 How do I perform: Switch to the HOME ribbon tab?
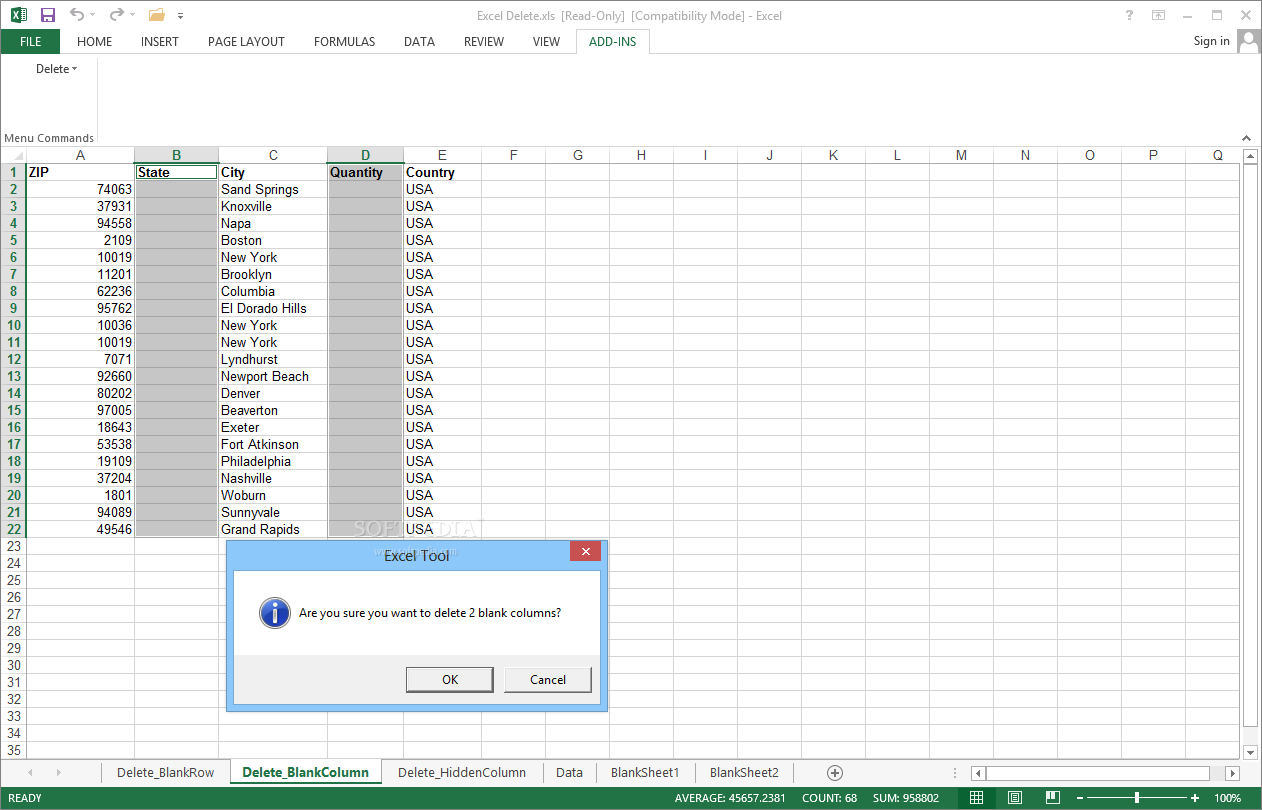coord(95,42)
